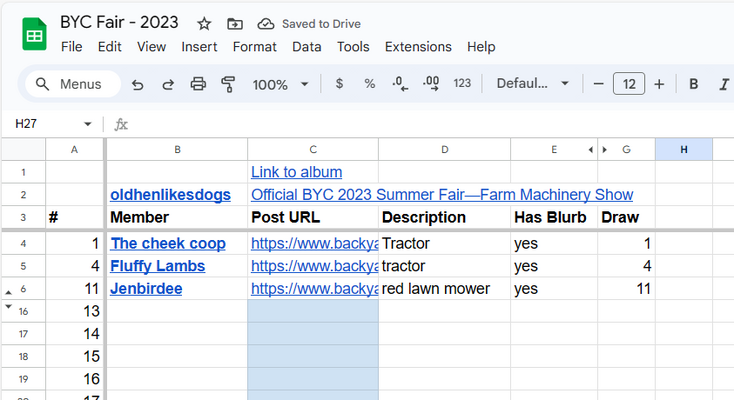The width and height of the screenshot is (734, 400).
Task: Toggle bold formatting
Action: coord(693,84)
